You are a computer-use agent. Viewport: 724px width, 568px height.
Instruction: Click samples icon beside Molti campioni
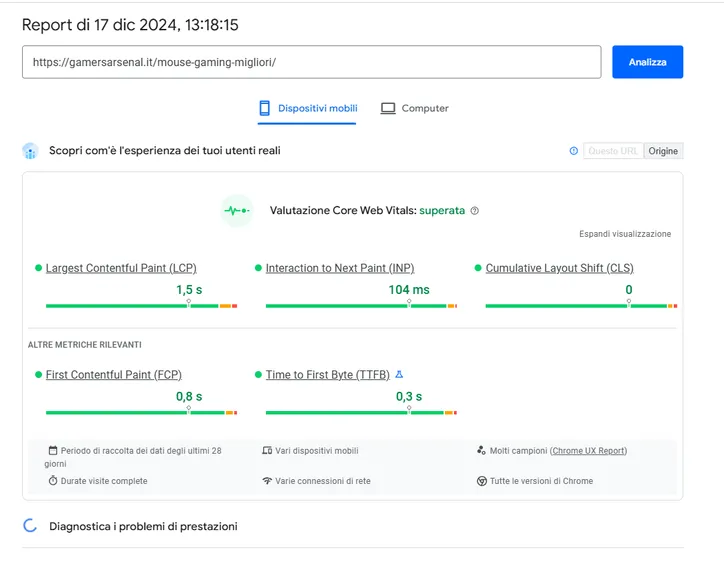pyautogui.click(x=481, y=450)
